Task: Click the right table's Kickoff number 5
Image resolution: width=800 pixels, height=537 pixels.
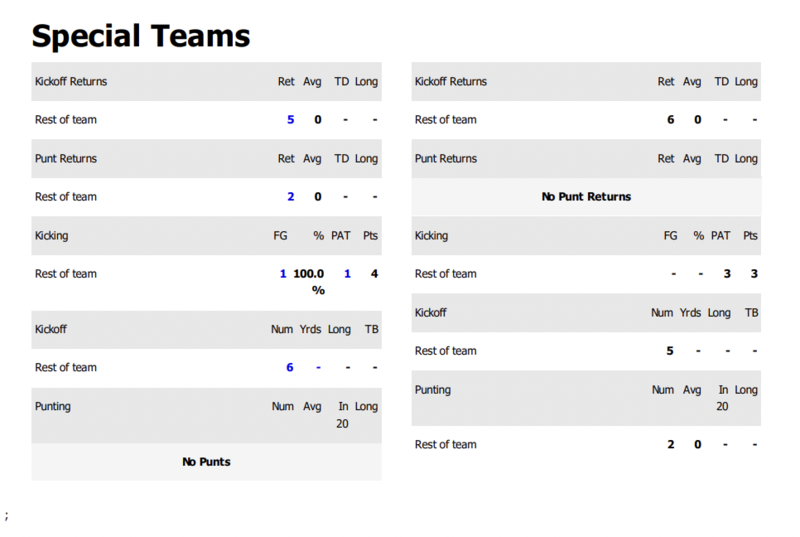Action: coord(670,351)
